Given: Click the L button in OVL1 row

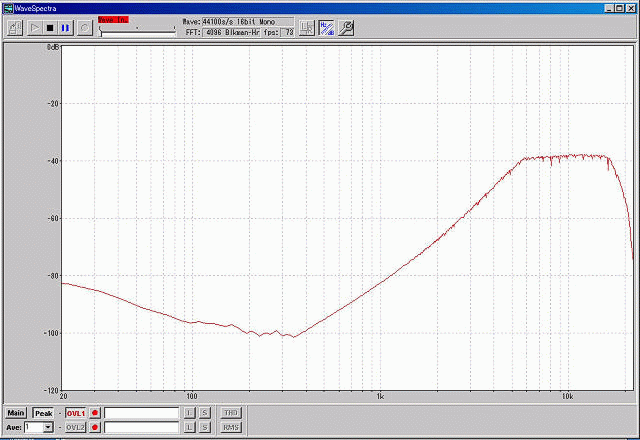Looking at the screenshot, I should pyautogui.click(x=188, y=412).
